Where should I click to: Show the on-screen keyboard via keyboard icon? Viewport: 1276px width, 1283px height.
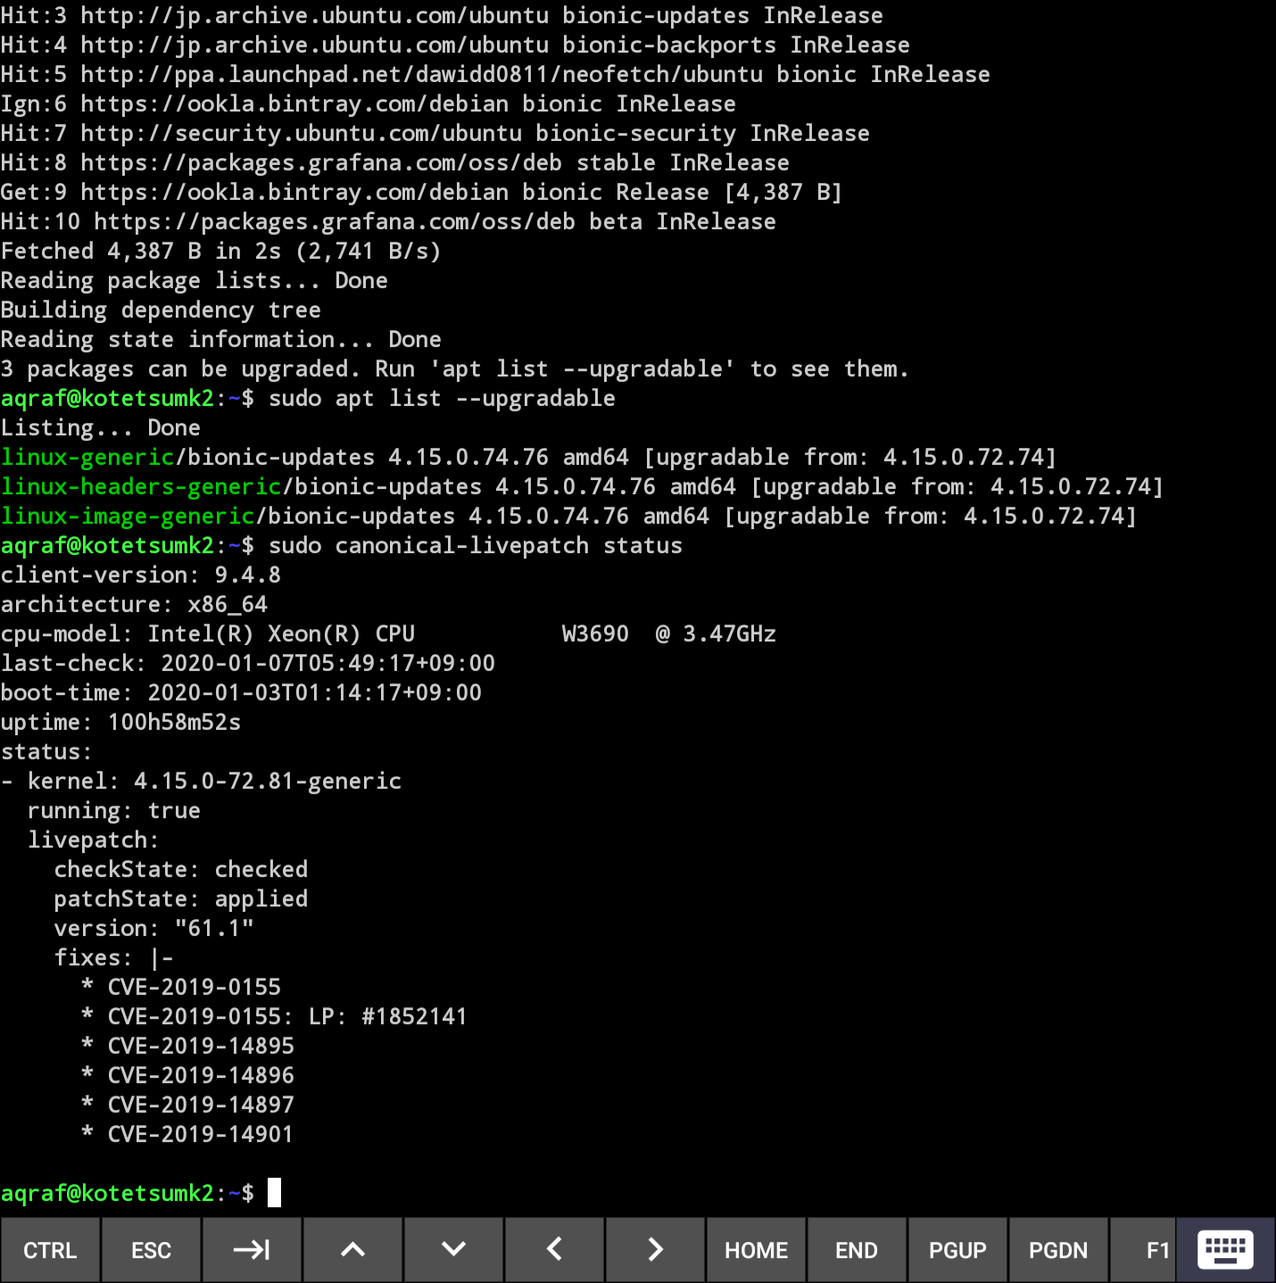(1225, 1250)
